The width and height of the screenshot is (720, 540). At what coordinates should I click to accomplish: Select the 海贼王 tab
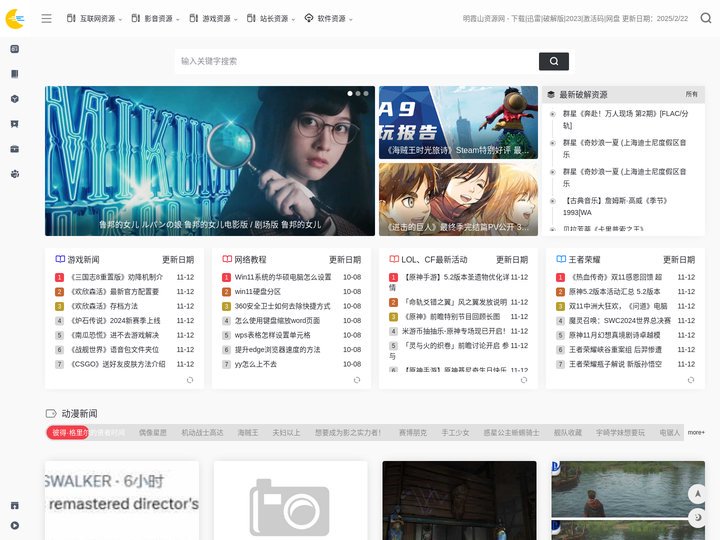pos(248,433)
